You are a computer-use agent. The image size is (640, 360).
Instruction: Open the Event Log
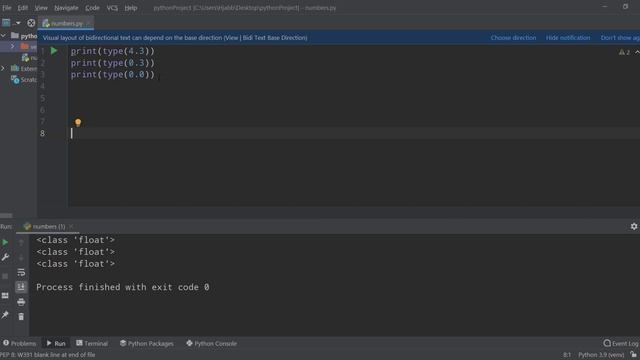point(621,344)
